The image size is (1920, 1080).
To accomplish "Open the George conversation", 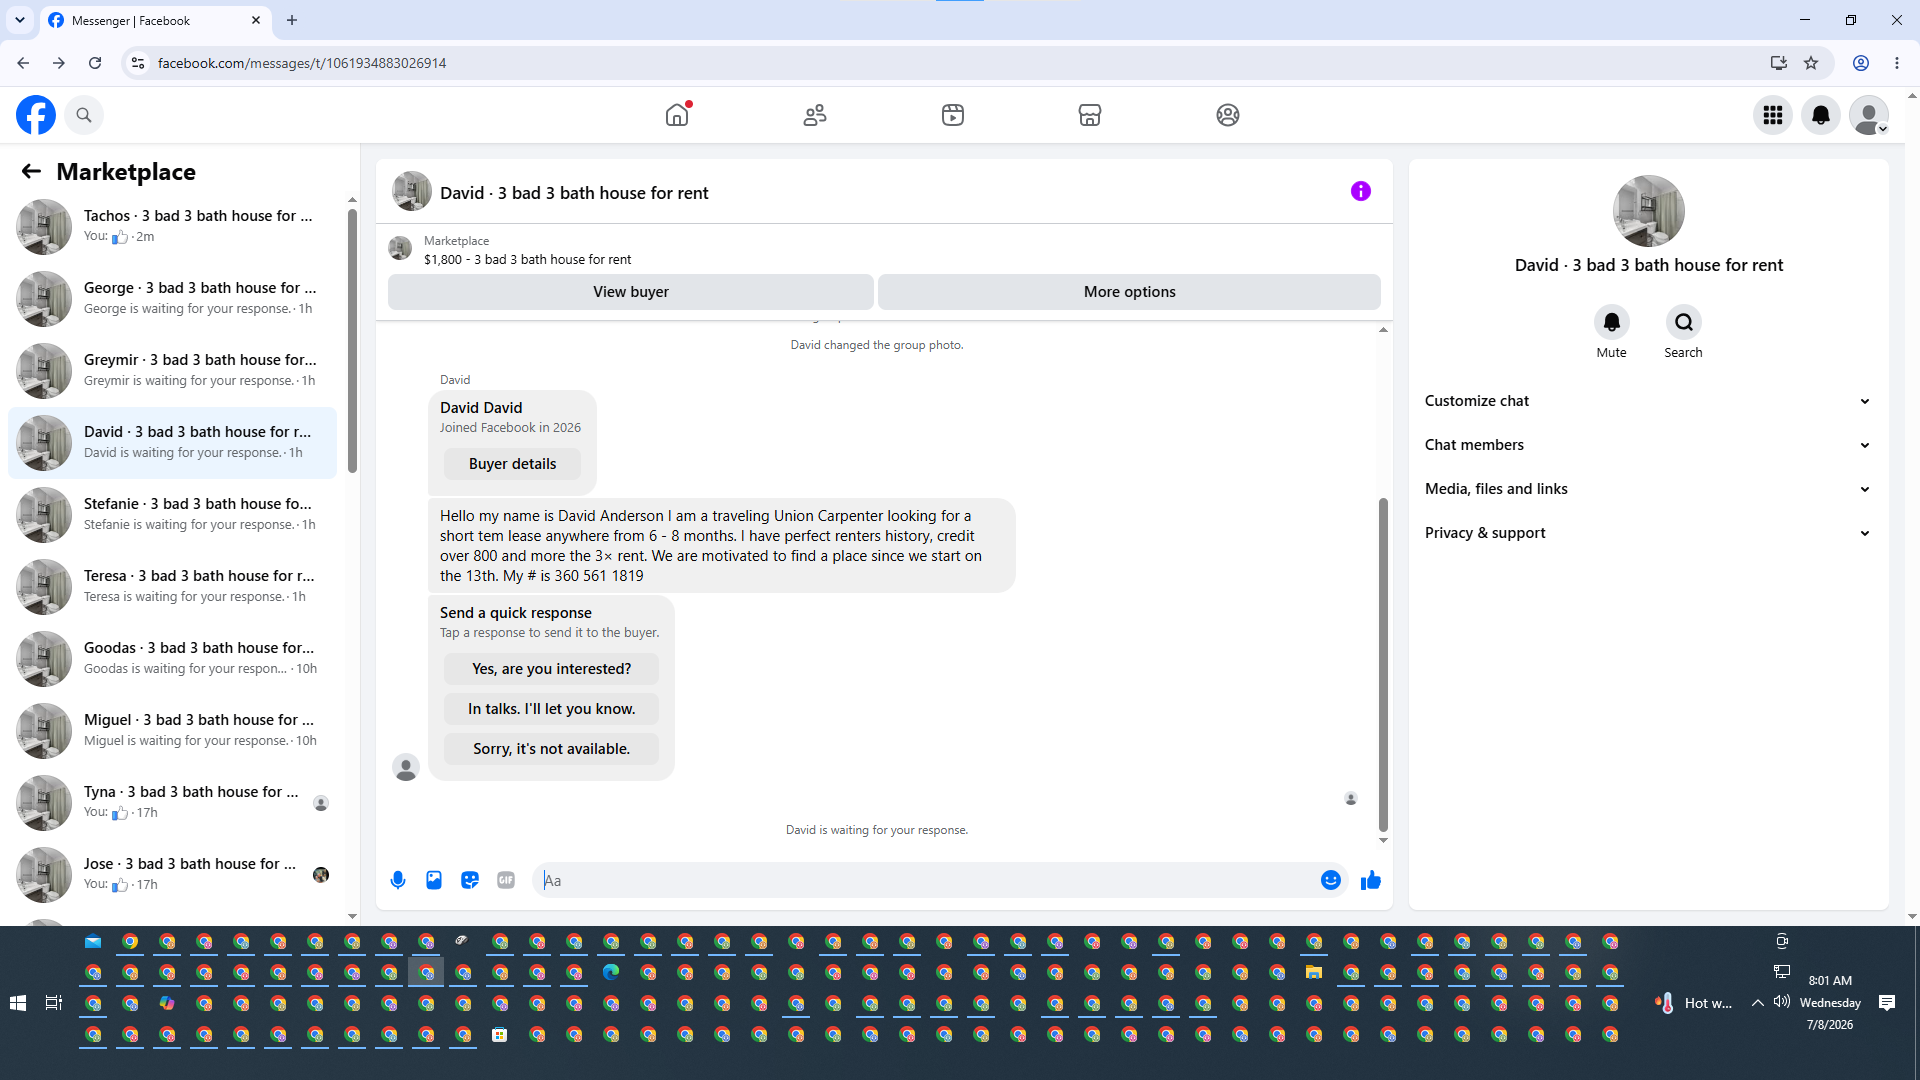I will click(x=172, y=299).
